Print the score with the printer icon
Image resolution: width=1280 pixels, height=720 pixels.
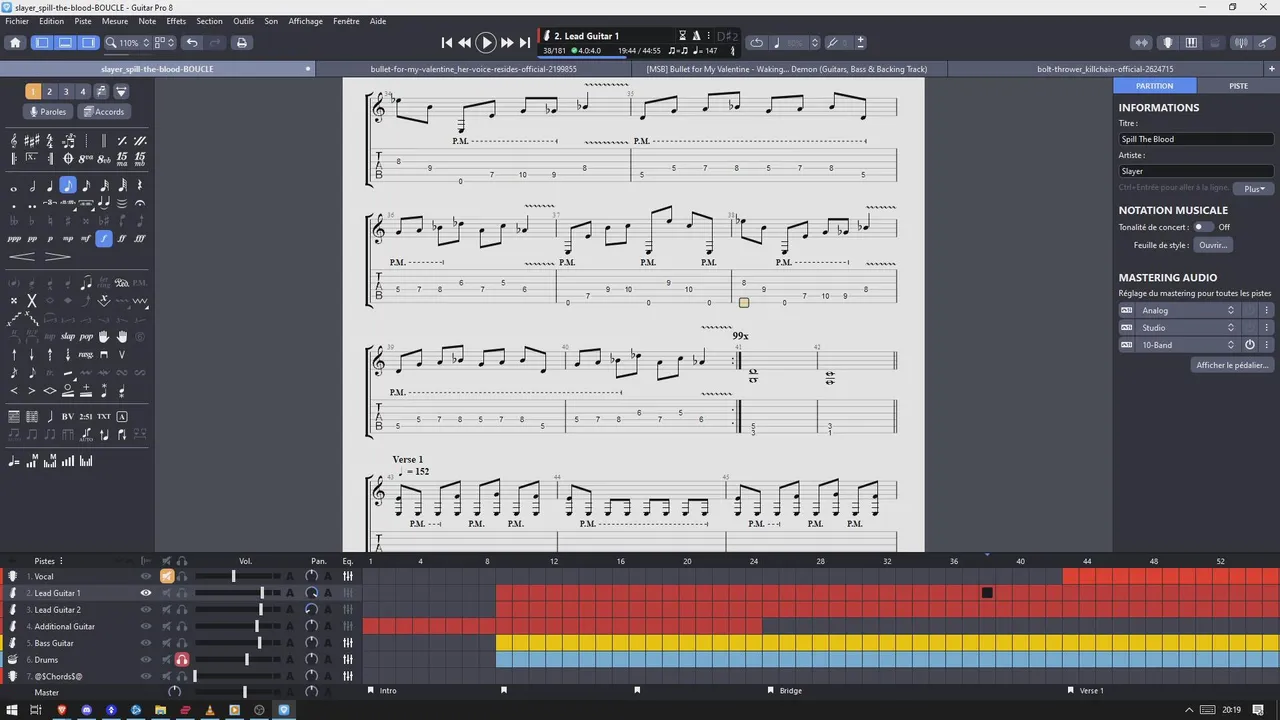pyautogui.click(x=241, y=43)
